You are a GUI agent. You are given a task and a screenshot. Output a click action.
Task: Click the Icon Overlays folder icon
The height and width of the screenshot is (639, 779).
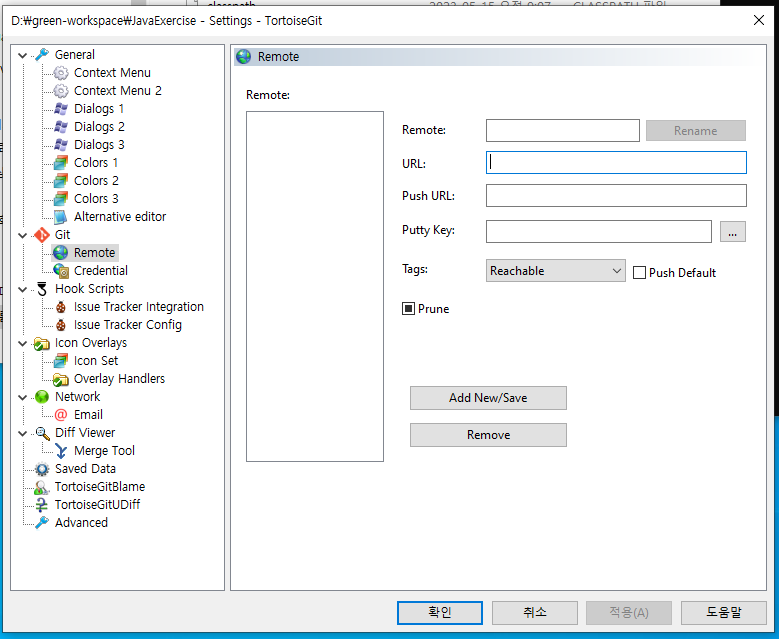pos(42,343)
